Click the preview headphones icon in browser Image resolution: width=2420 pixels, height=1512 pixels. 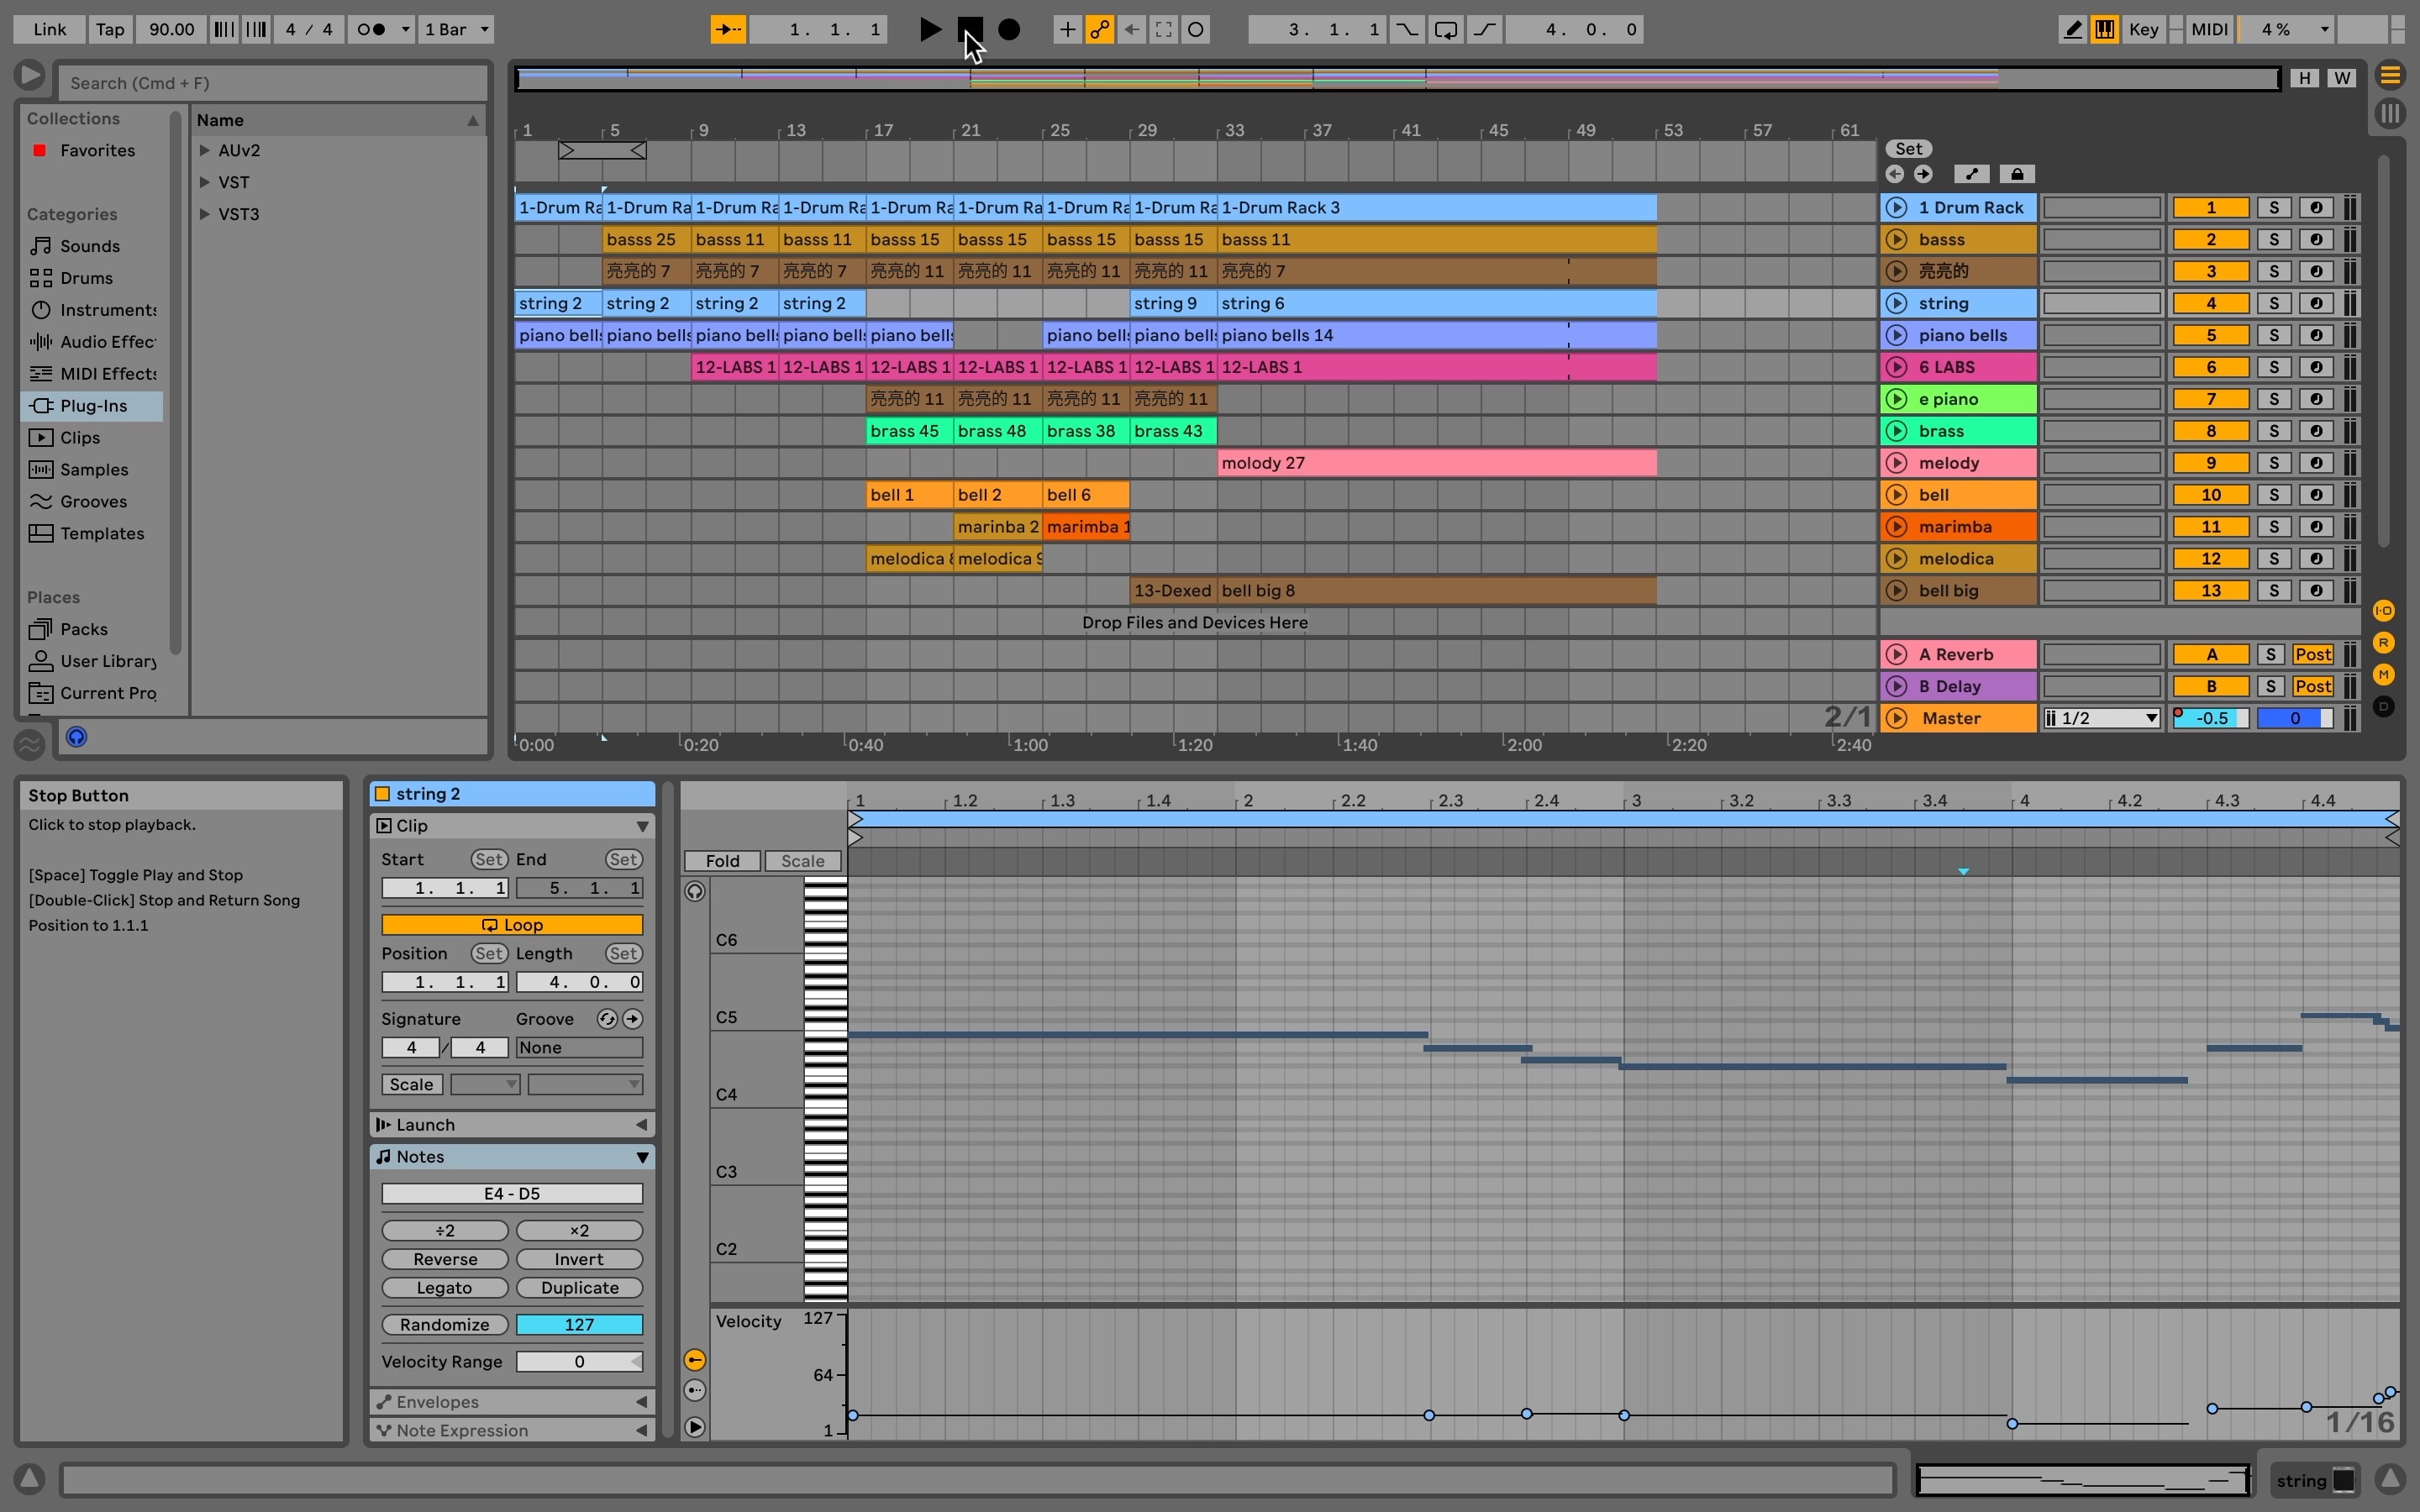[76, 737]
